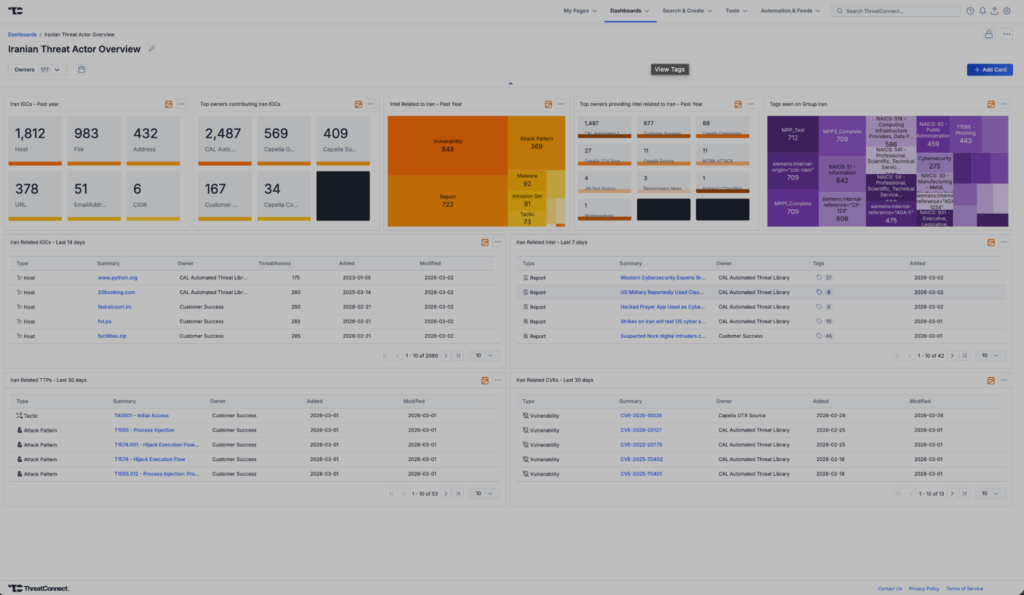
Task: Collapse the dashboard header with chevron
Action: [x=511, y=84]
